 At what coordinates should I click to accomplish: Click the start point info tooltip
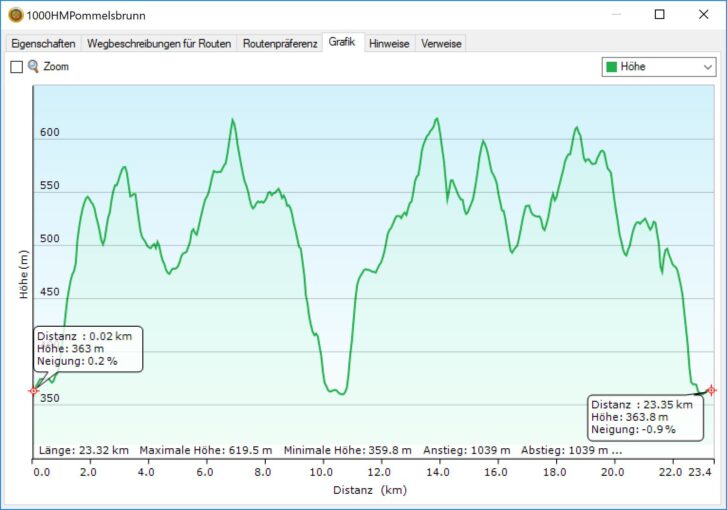pyautogui.click(x=88, y=348)
